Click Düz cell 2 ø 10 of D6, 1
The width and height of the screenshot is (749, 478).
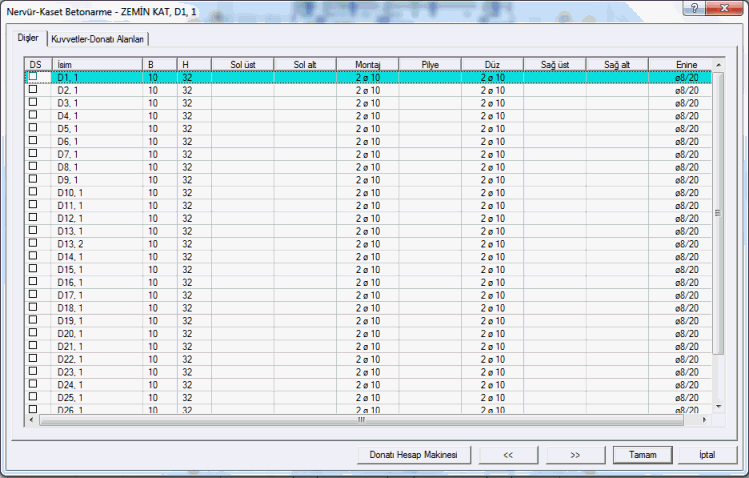[x=492, y=142]
